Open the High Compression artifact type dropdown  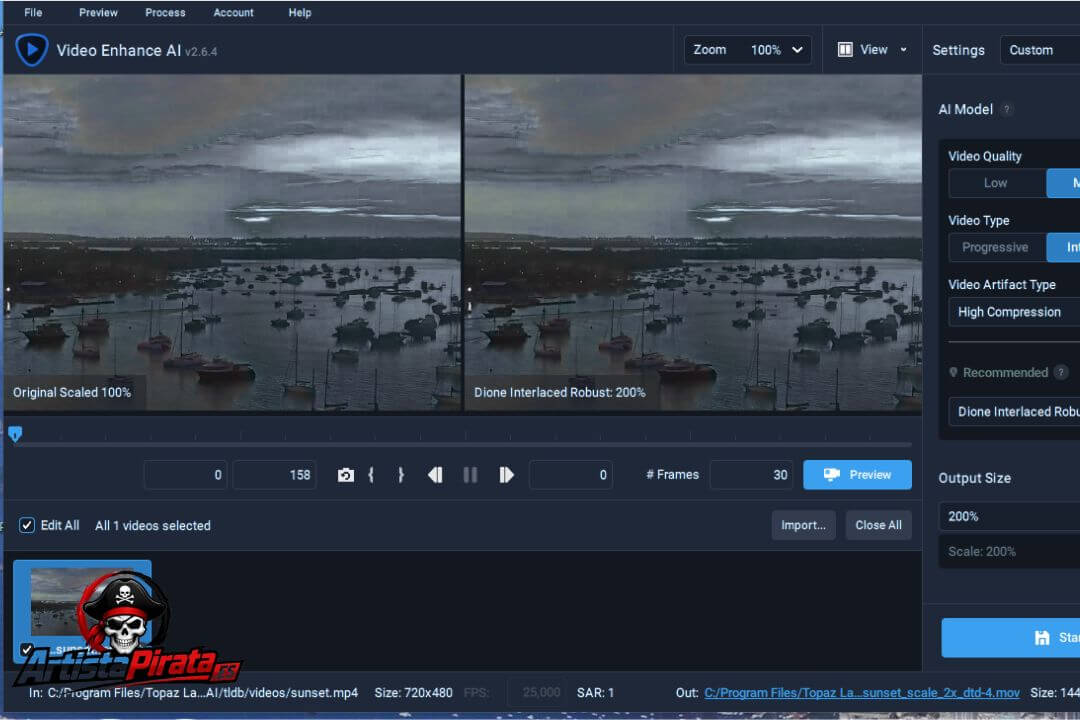[1014, 312]
